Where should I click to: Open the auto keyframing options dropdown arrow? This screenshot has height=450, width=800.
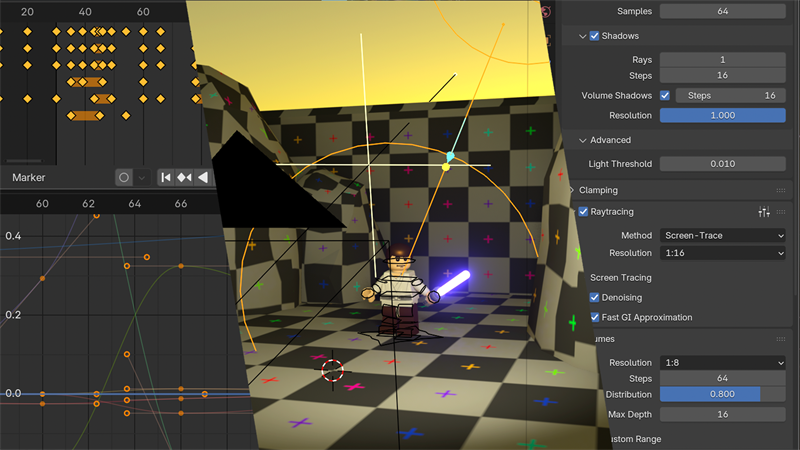142,177
